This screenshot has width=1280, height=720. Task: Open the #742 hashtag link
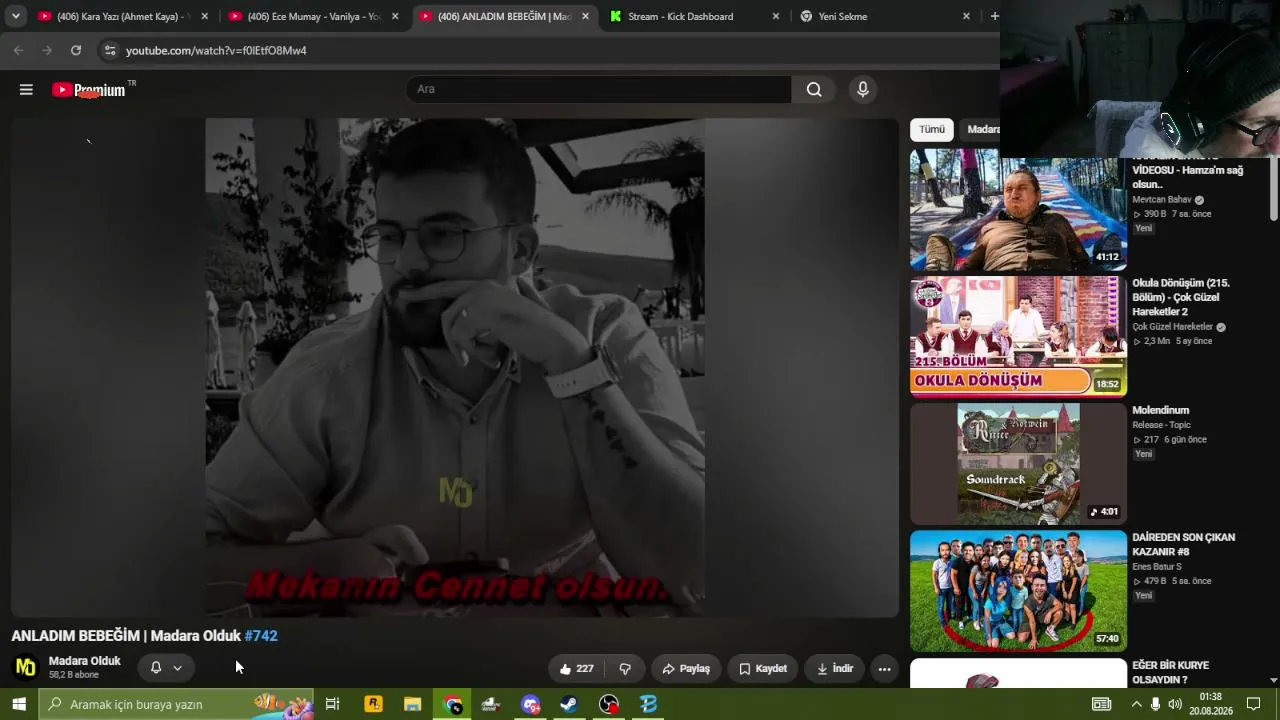point(261,636)
